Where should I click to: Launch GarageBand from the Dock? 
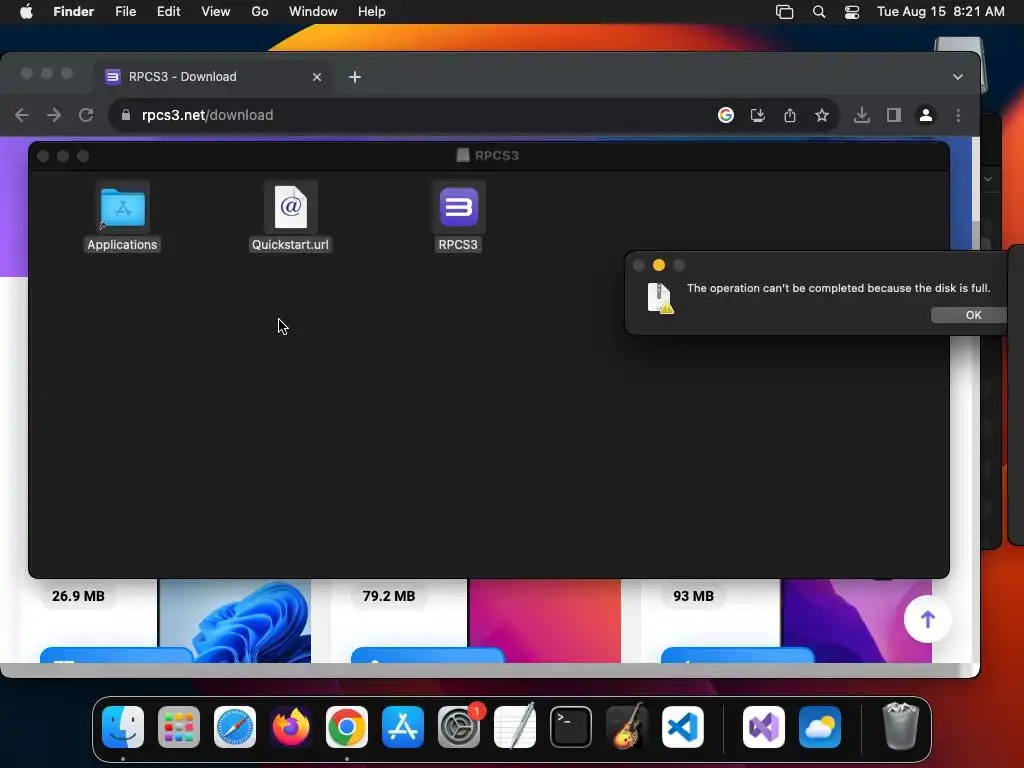click(627, 727)
